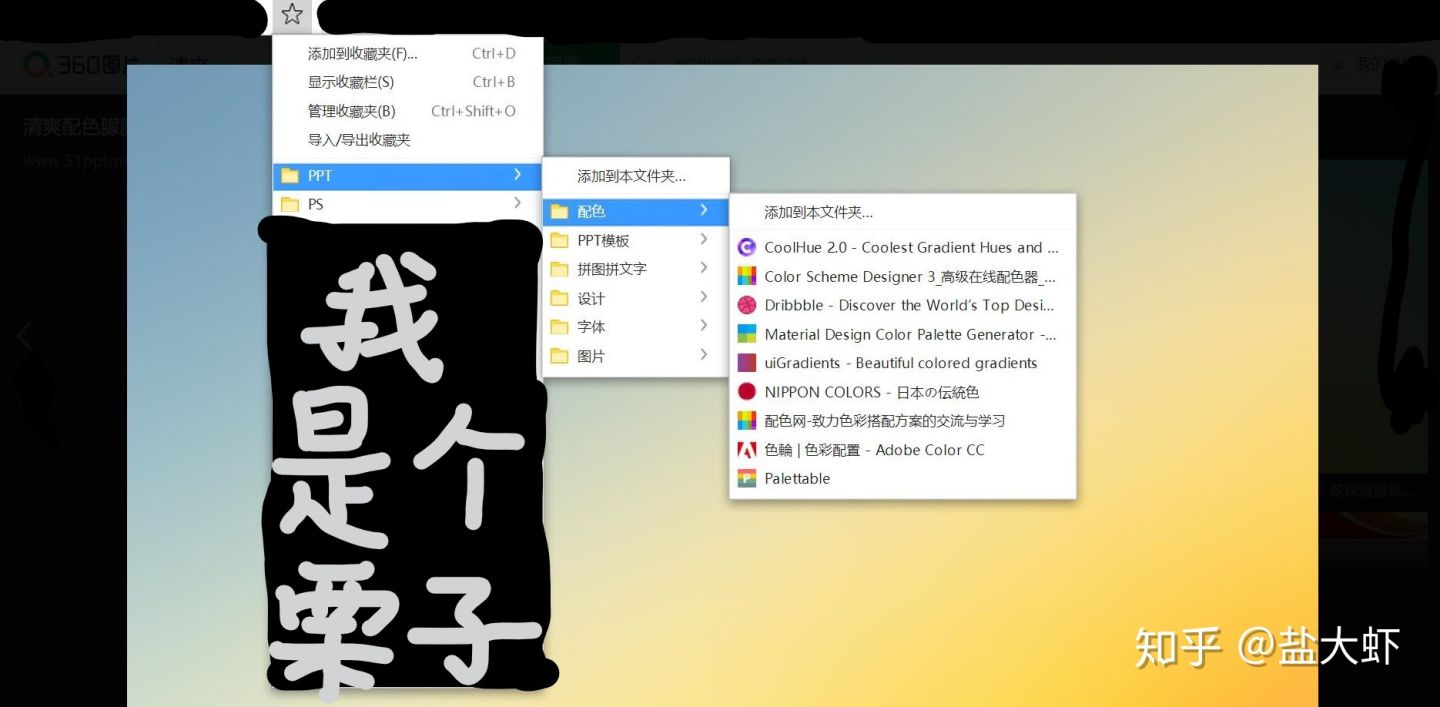Click the Palettable favicon
The height and width of the screenshot is (707, 1440).
pyautogui.click(x=747, y=478)
